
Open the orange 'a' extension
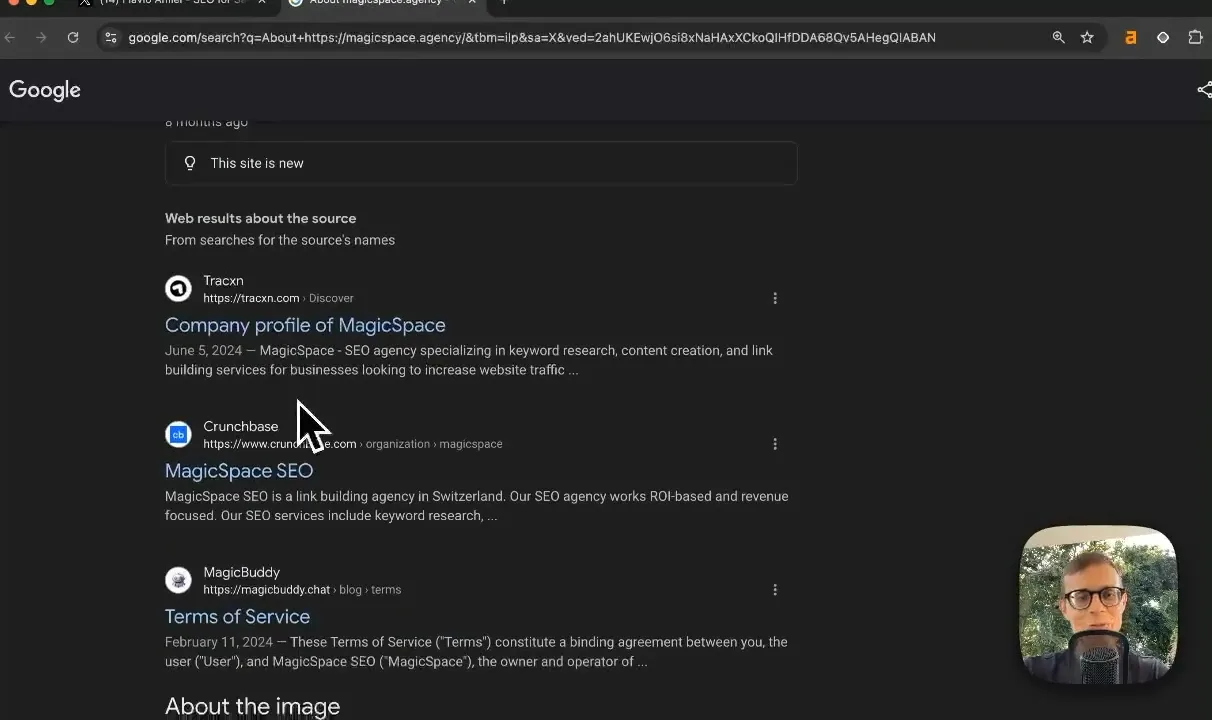1131,38
